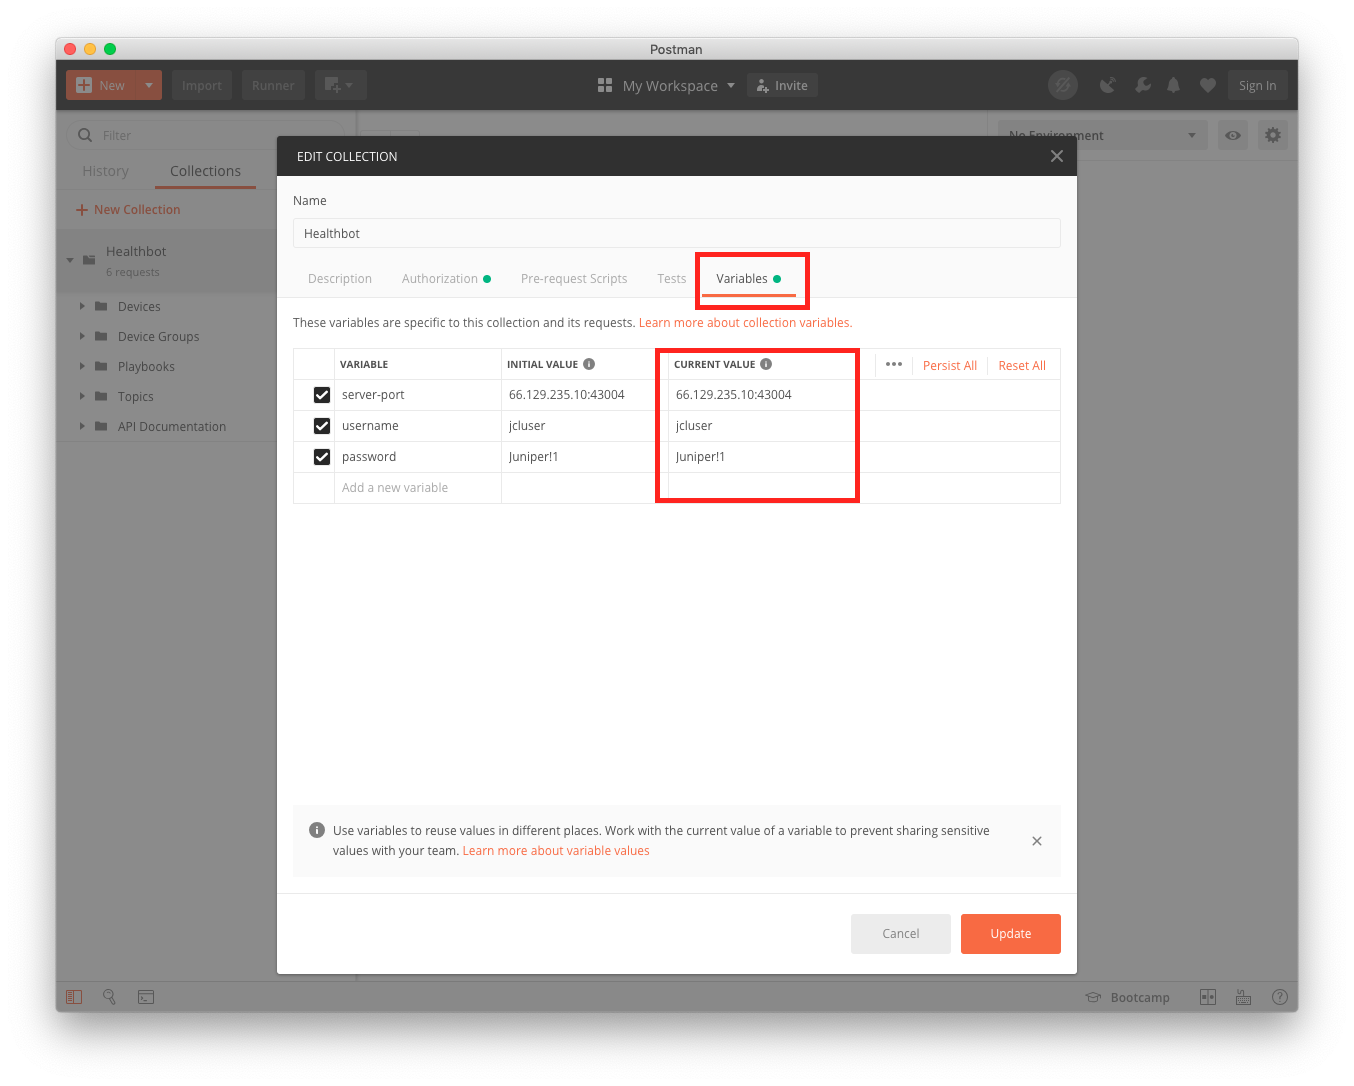Screen dimensions: 1354x1086
Task: Click Reset All link
Action: tap(1022, 365)
